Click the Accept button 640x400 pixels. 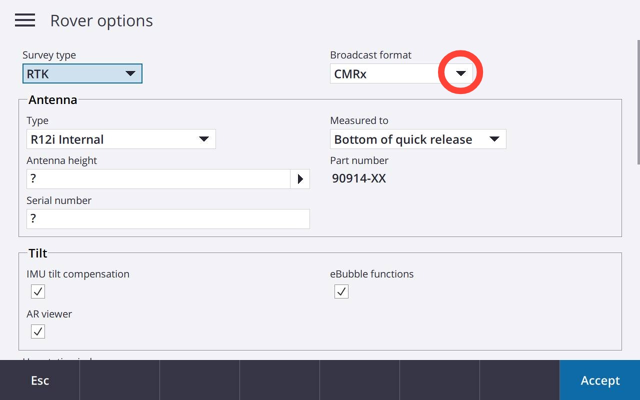pos(600,380)
